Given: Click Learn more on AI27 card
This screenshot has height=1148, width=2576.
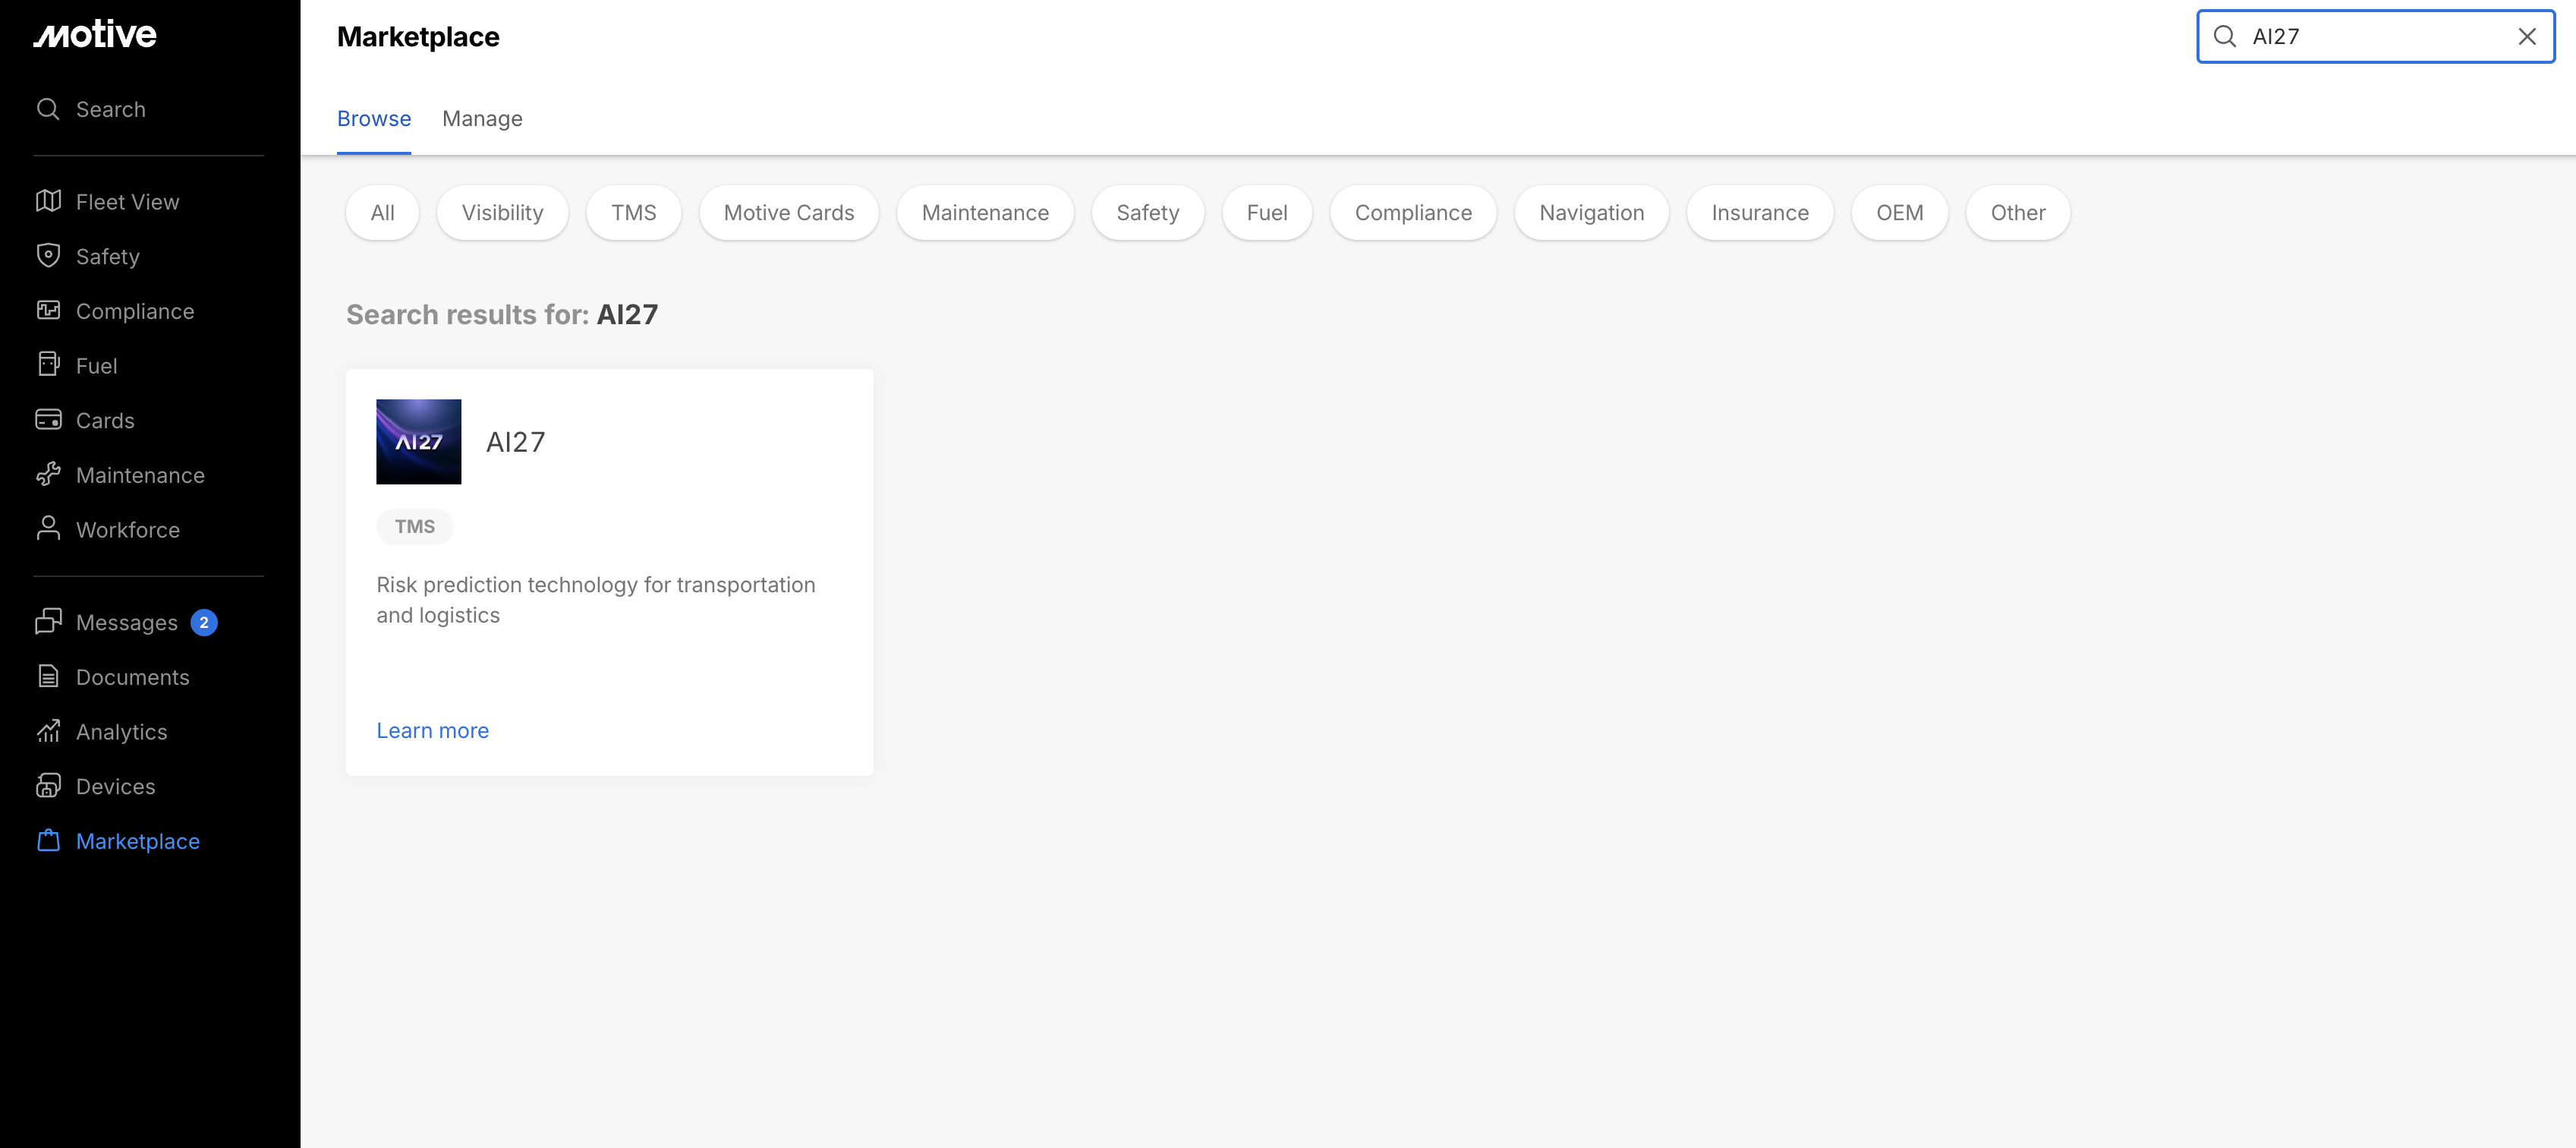Looking at the screenshot, I should point(432,730).
